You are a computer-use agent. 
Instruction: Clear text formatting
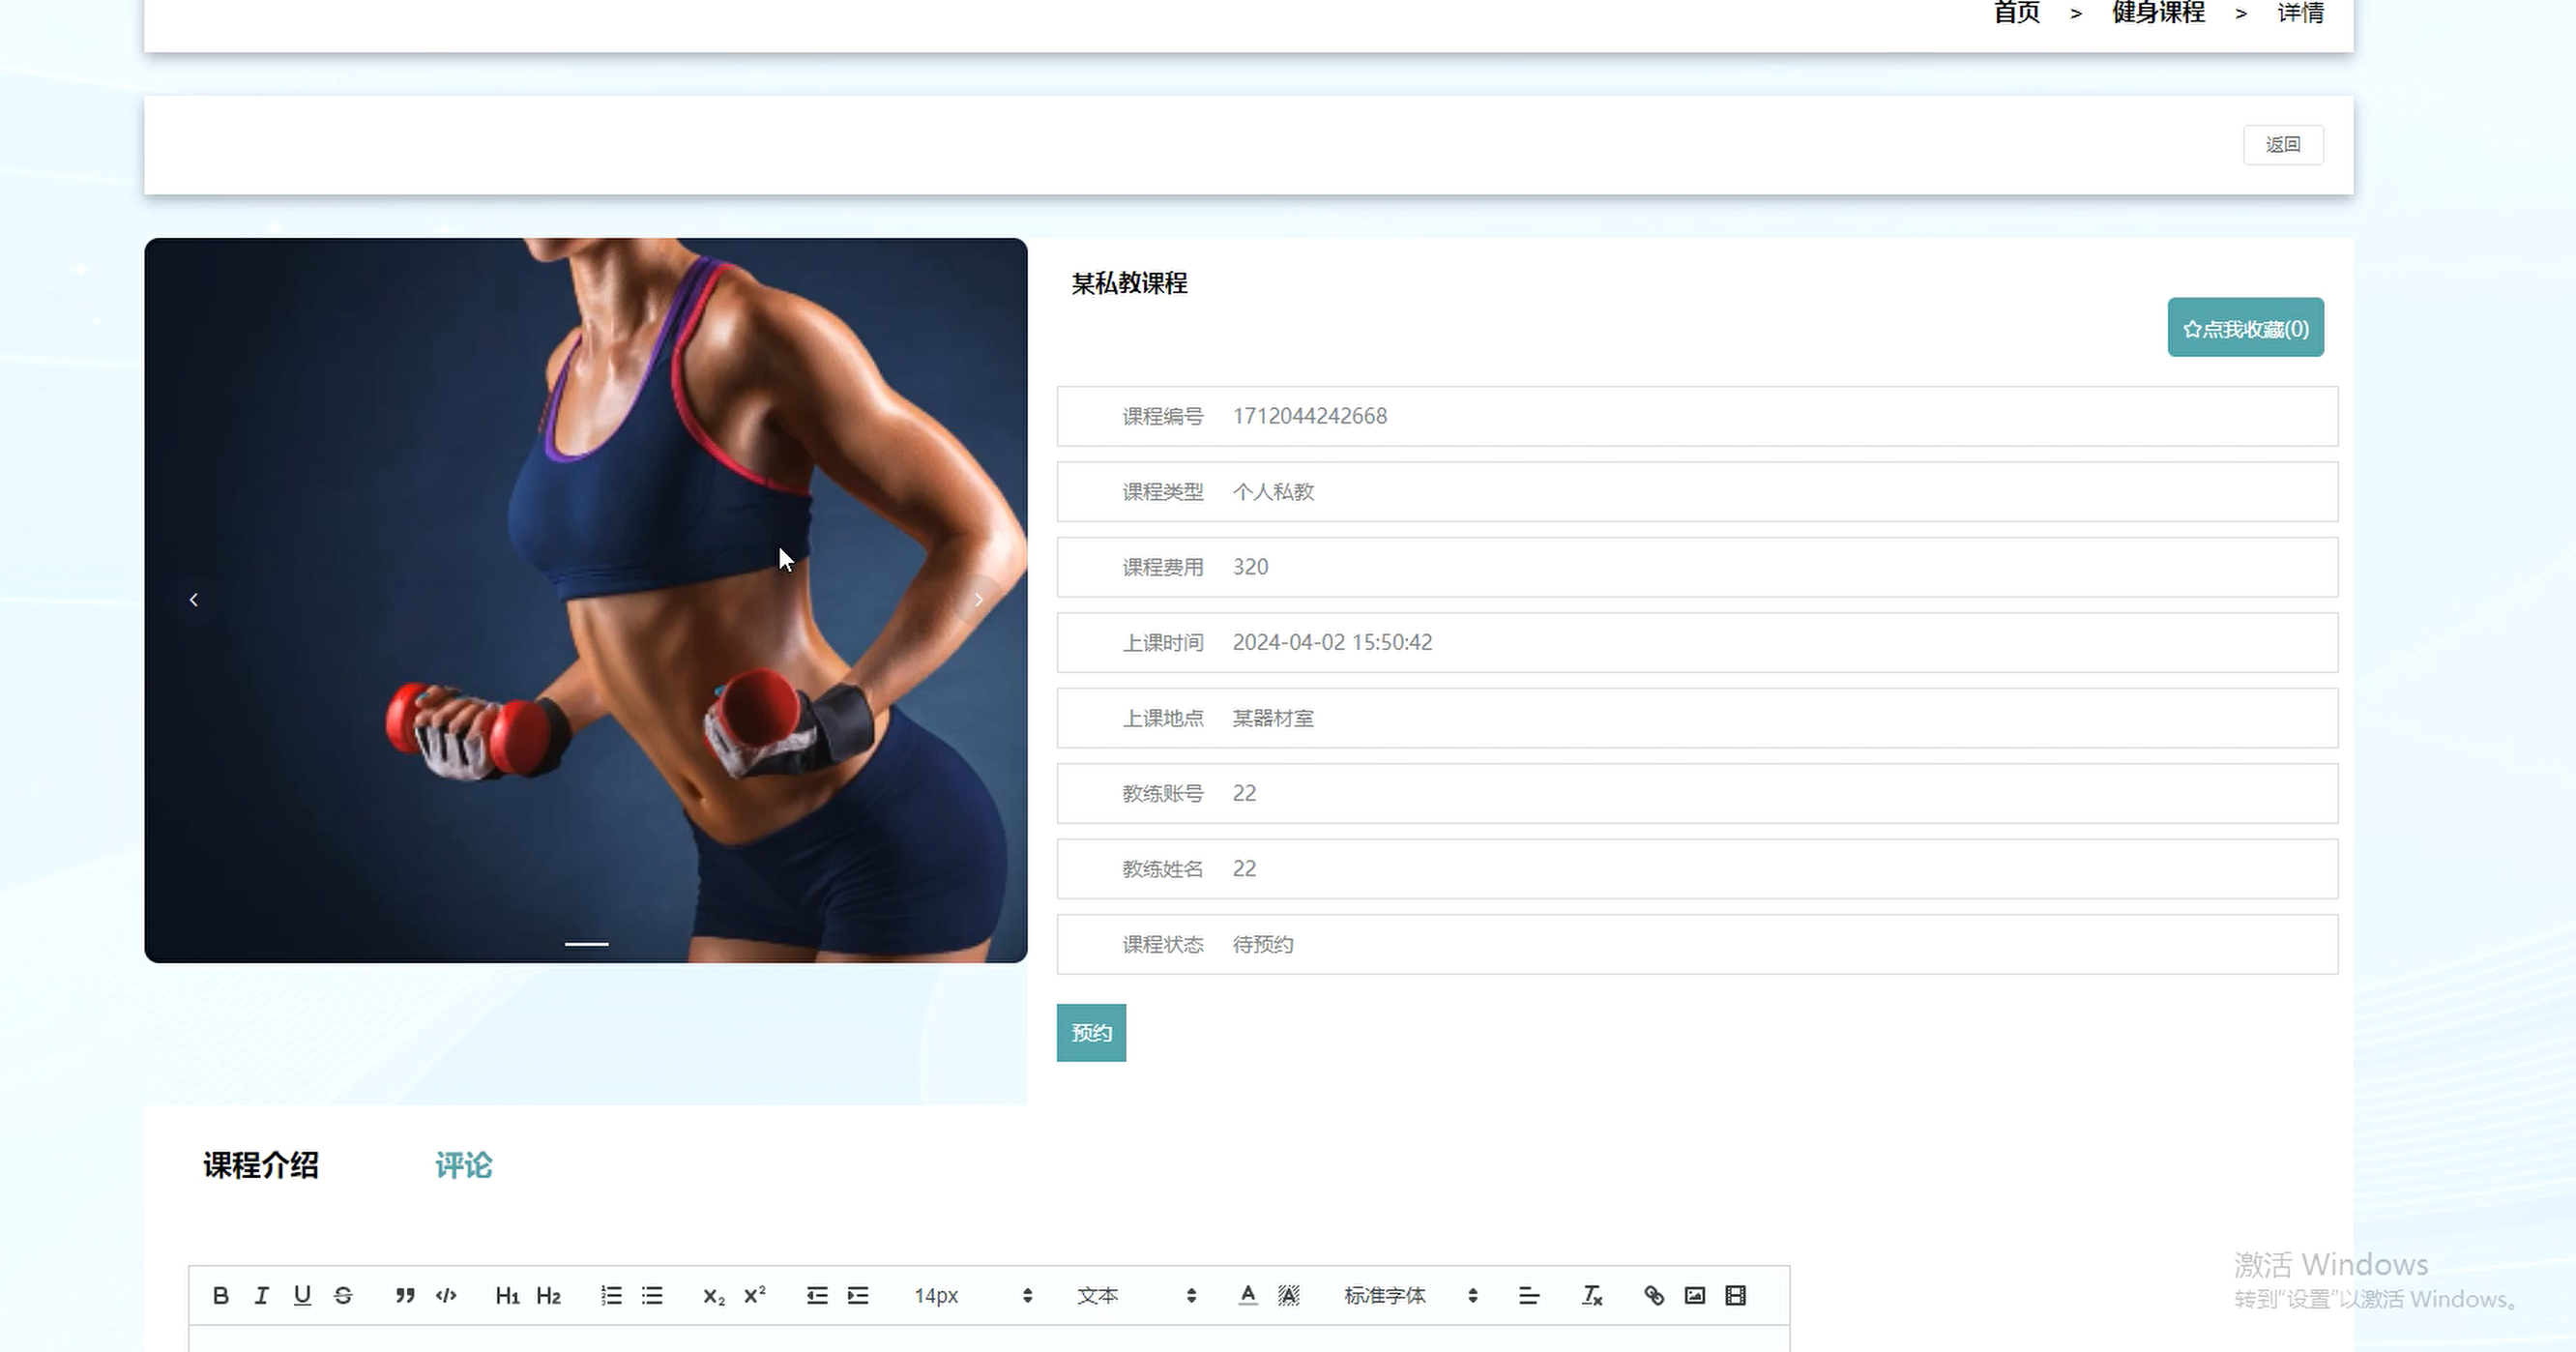[x=1592, y=1296]
